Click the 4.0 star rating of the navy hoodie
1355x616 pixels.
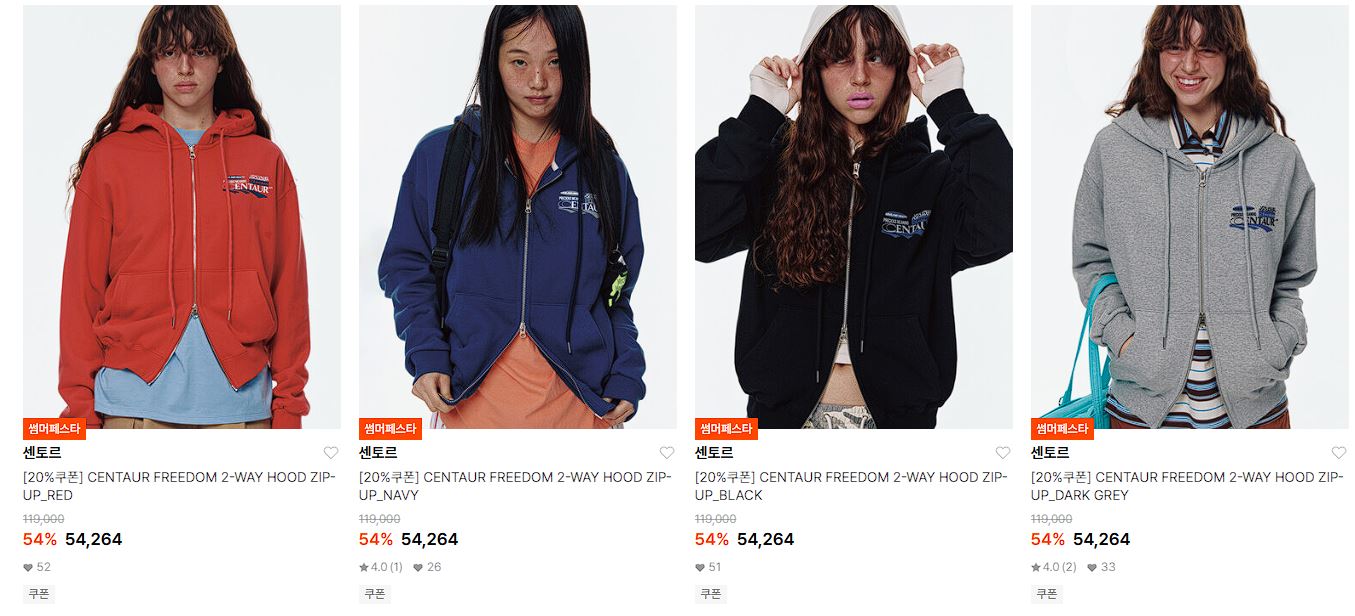click(x=381, y=567)
